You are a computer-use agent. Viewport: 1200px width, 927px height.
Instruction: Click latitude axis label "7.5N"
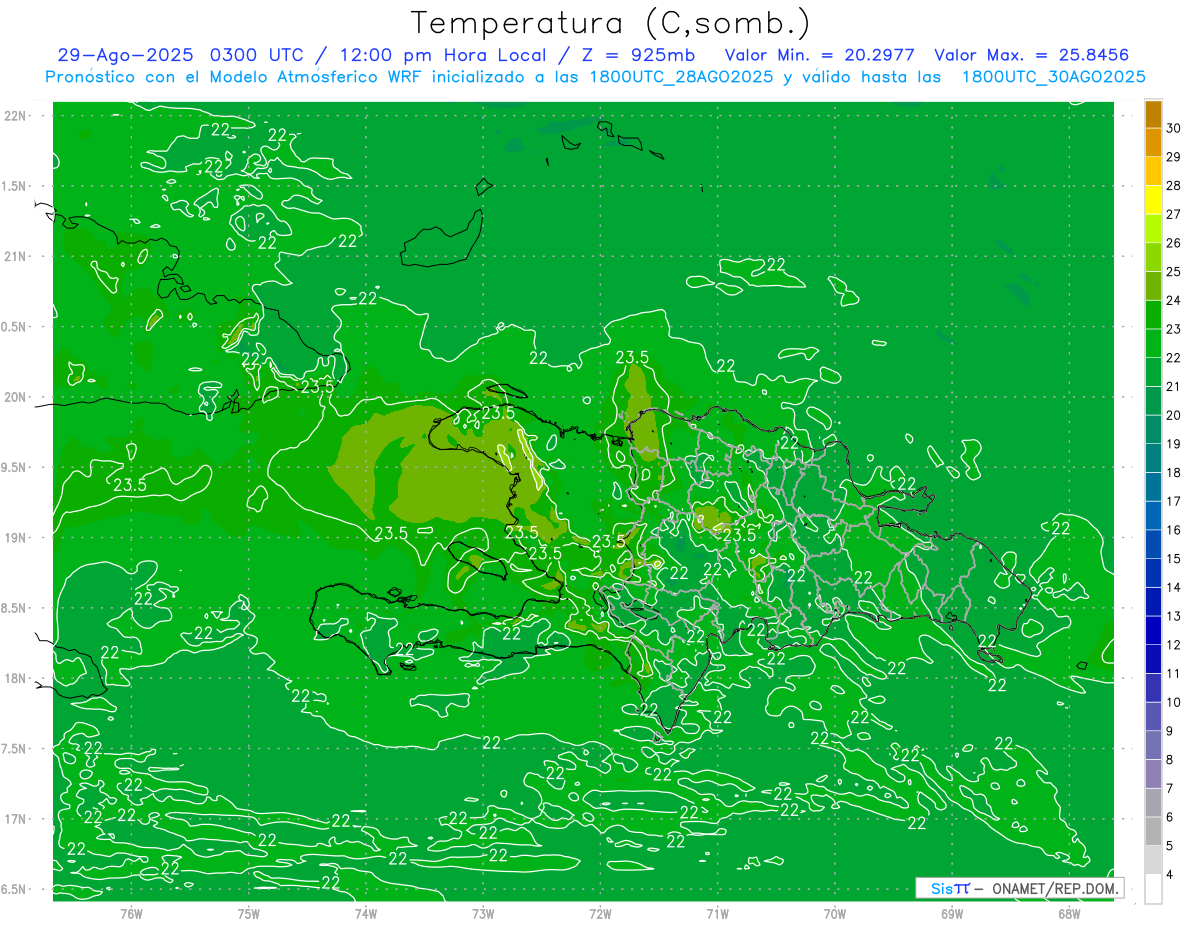(x=15, y=748)
